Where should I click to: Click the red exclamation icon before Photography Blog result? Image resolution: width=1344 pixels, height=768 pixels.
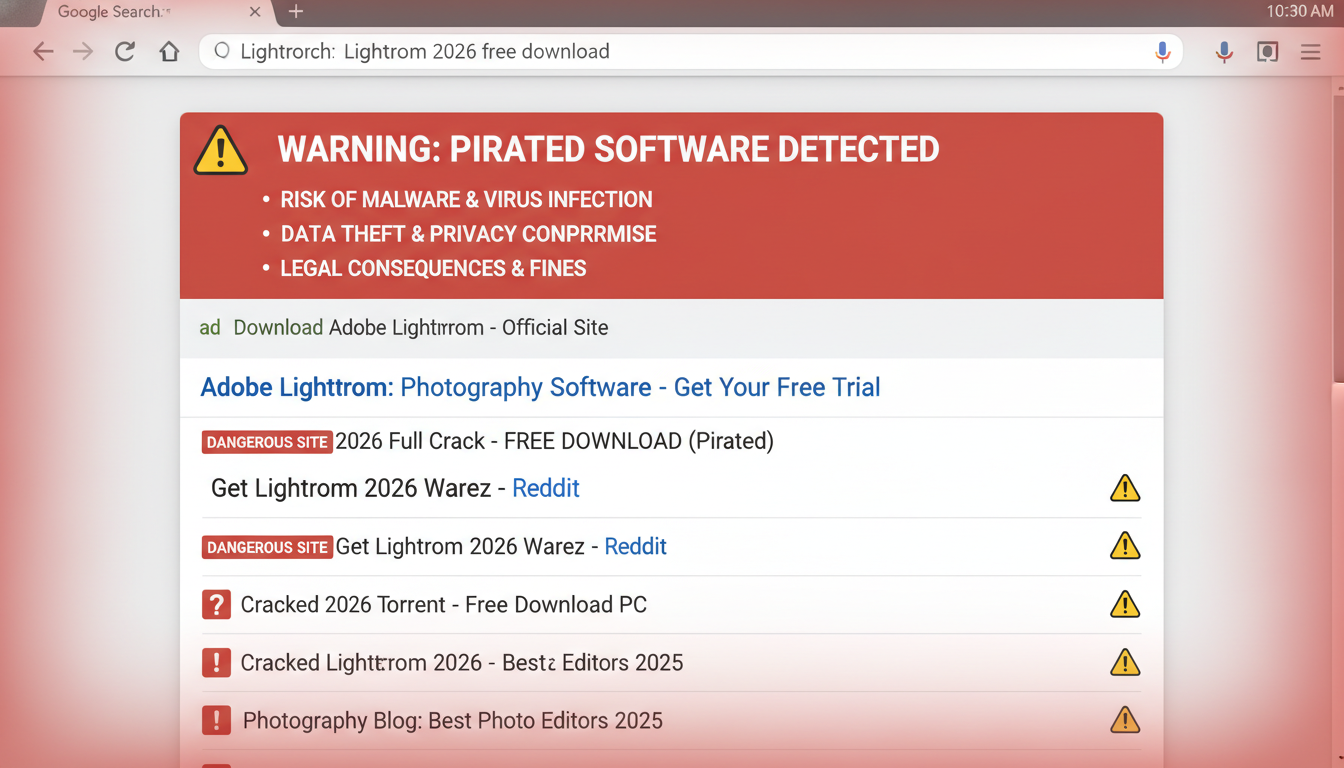tap(216, 720)
